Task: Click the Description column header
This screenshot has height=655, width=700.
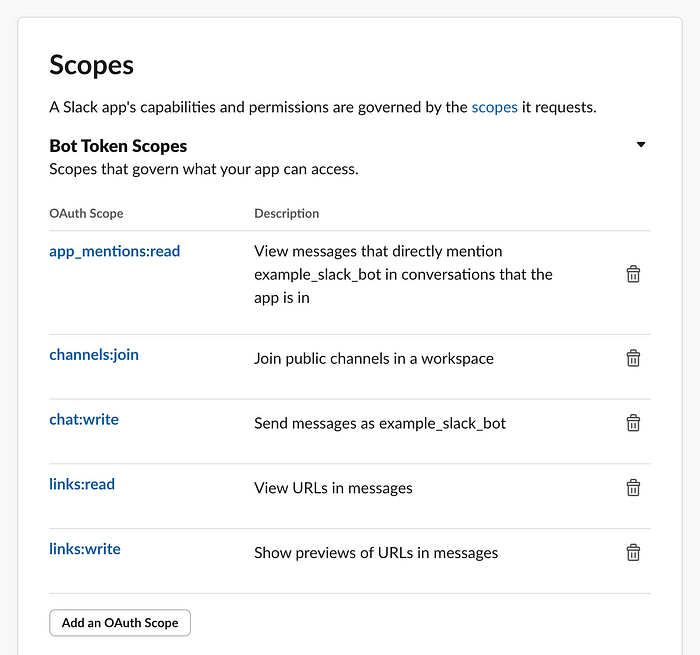Action: click(287, 213)
